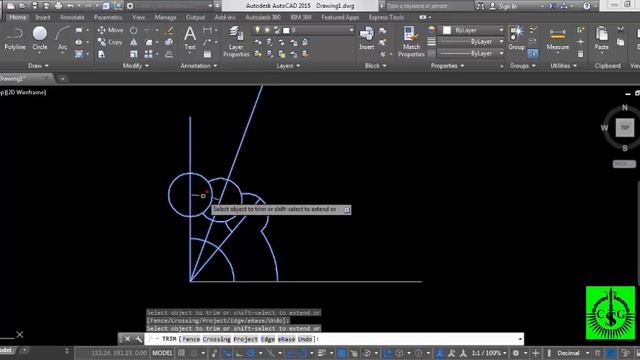Click the Insert block icon
Image resolution: width=640 pixels, height=360 pixels.
[367, 38]
